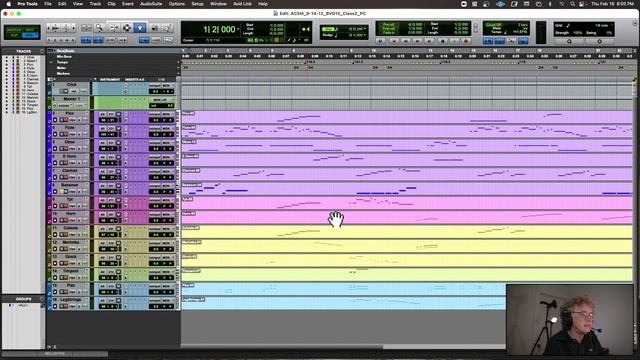The image size is (640, 360).
Task: Toggle the Pre-roll button
Action: (x=388, y=25)
